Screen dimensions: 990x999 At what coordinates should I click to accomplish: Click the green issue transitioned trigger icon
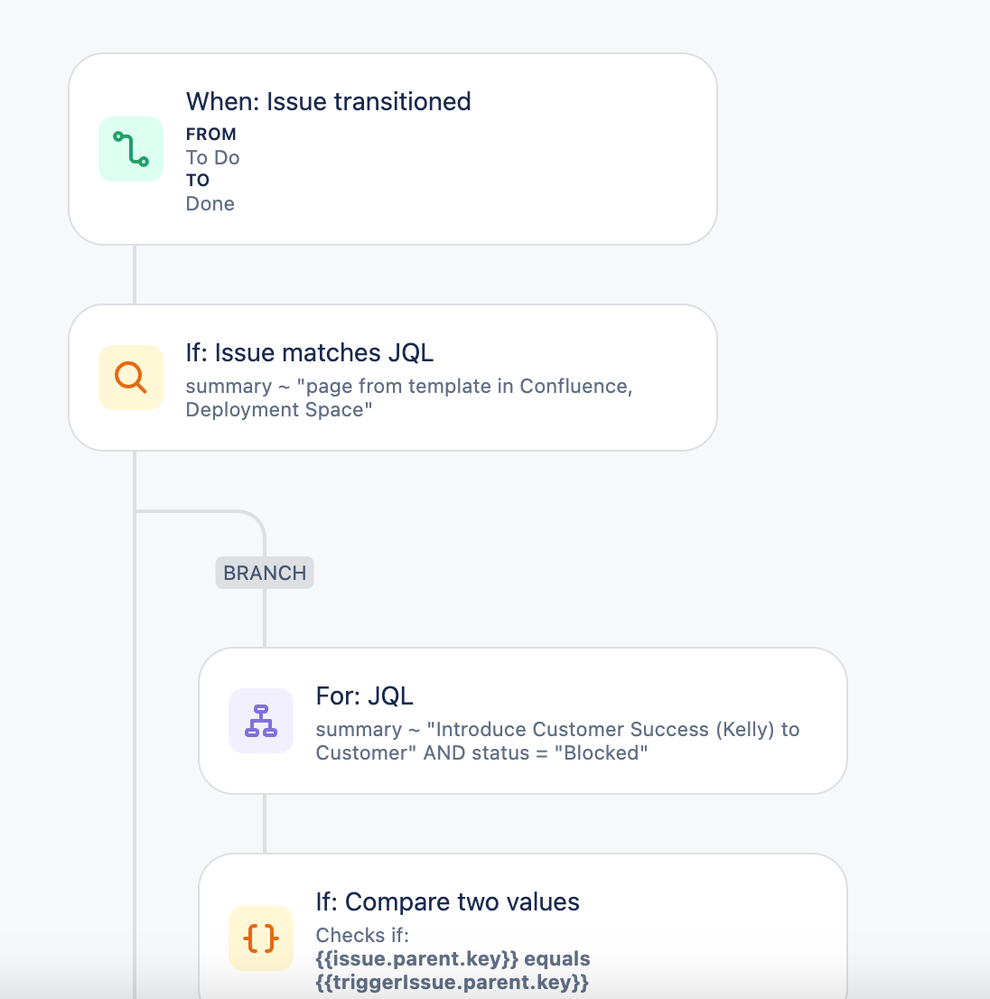coord(131,149)
